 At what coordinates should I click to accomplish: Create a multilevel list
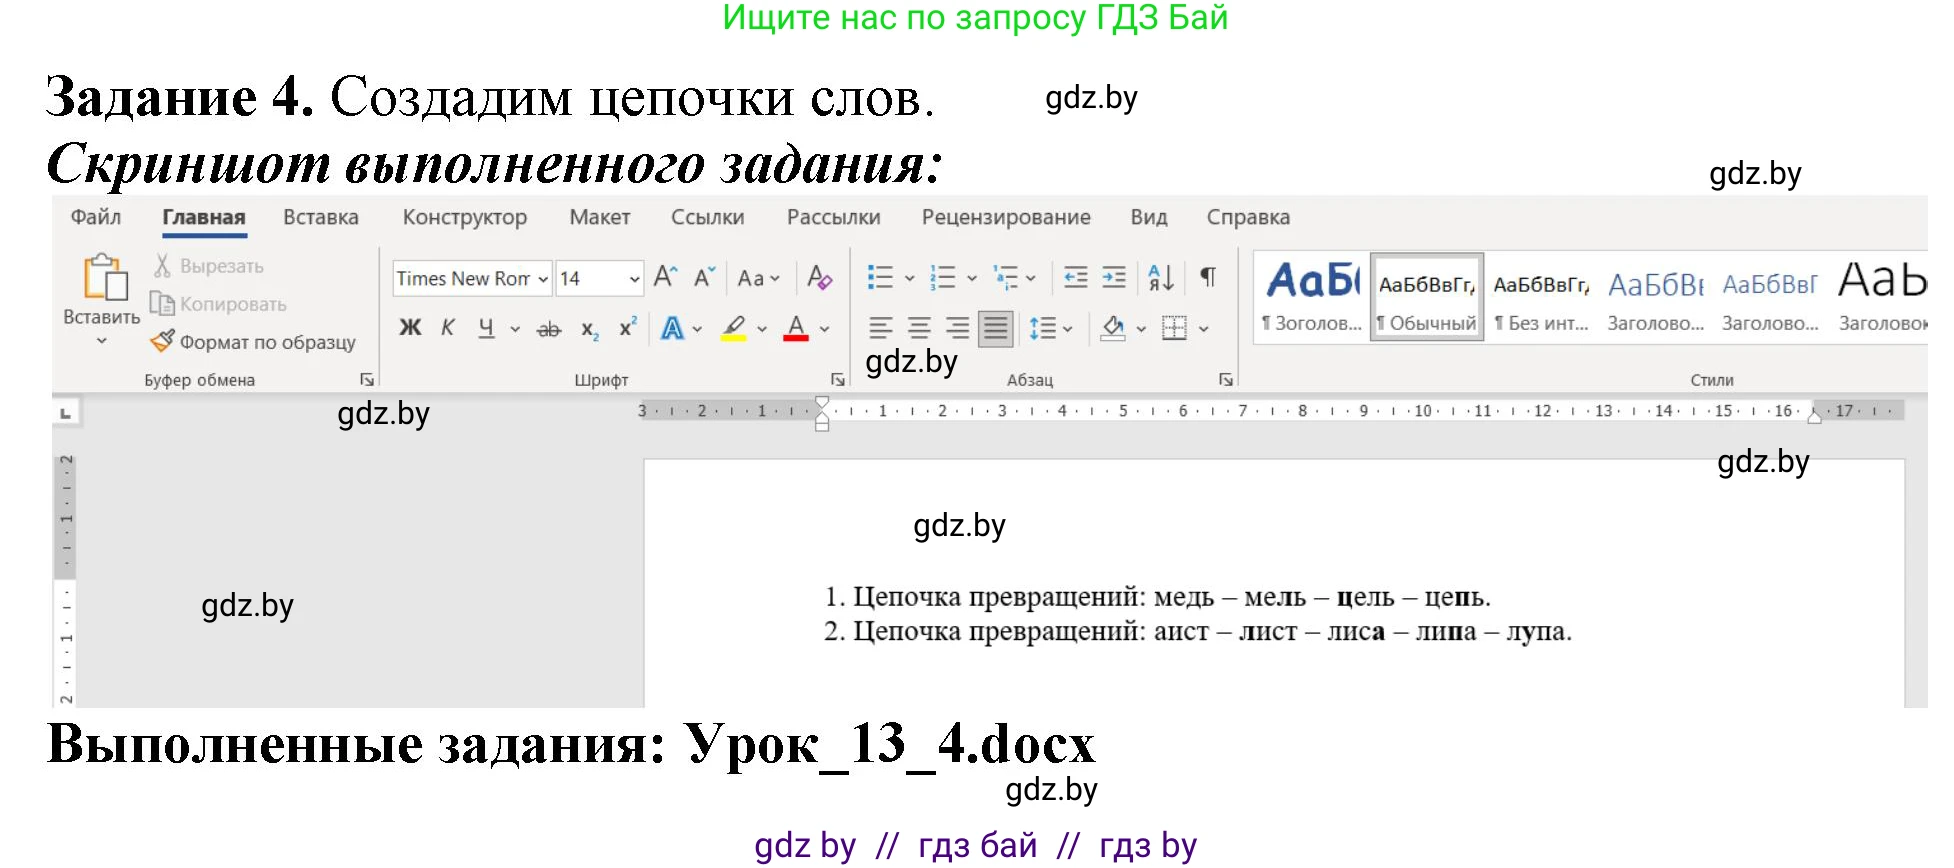pyautogui.click(x=1005, y=277)
